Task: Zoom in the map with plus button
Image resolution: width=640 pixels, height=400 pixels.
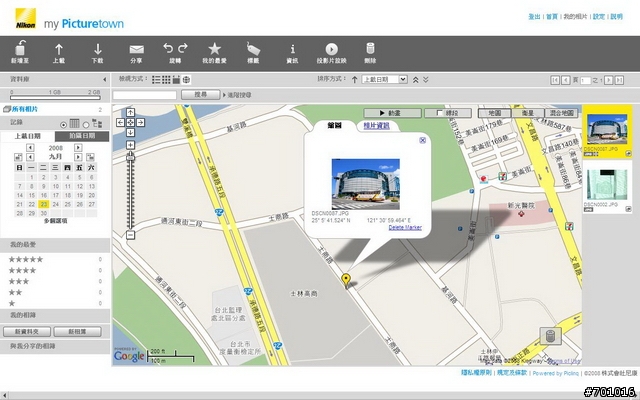Action: 130,145
